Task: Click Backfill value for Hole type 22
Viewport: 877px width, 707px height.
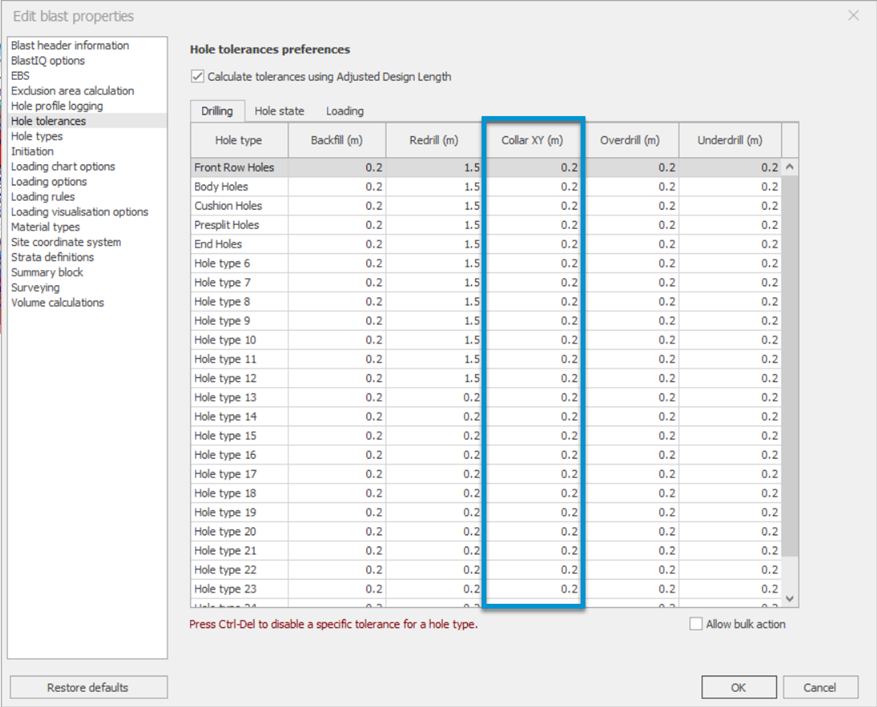Action: (x=337, y=569)
